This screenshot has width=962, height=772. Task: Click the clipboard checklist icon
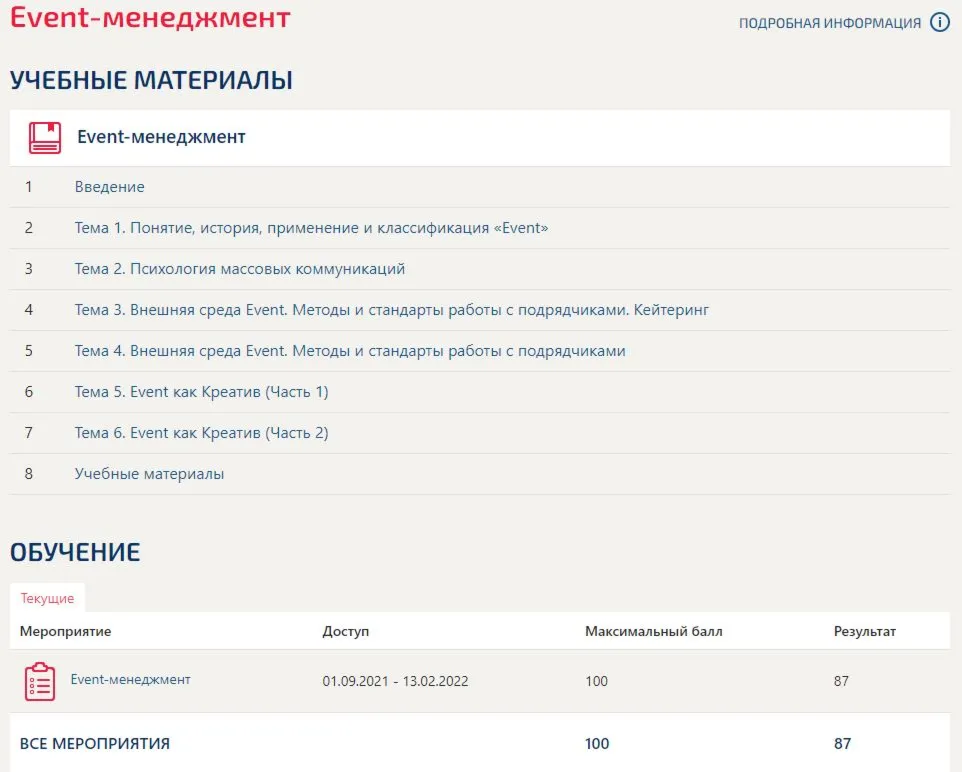pos(40,681)
